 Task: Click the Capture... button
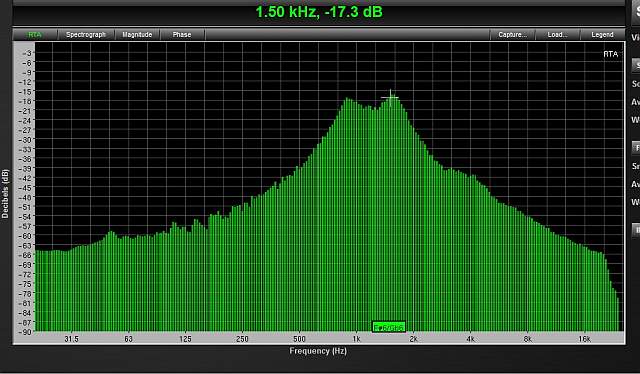tap(513, 35)
